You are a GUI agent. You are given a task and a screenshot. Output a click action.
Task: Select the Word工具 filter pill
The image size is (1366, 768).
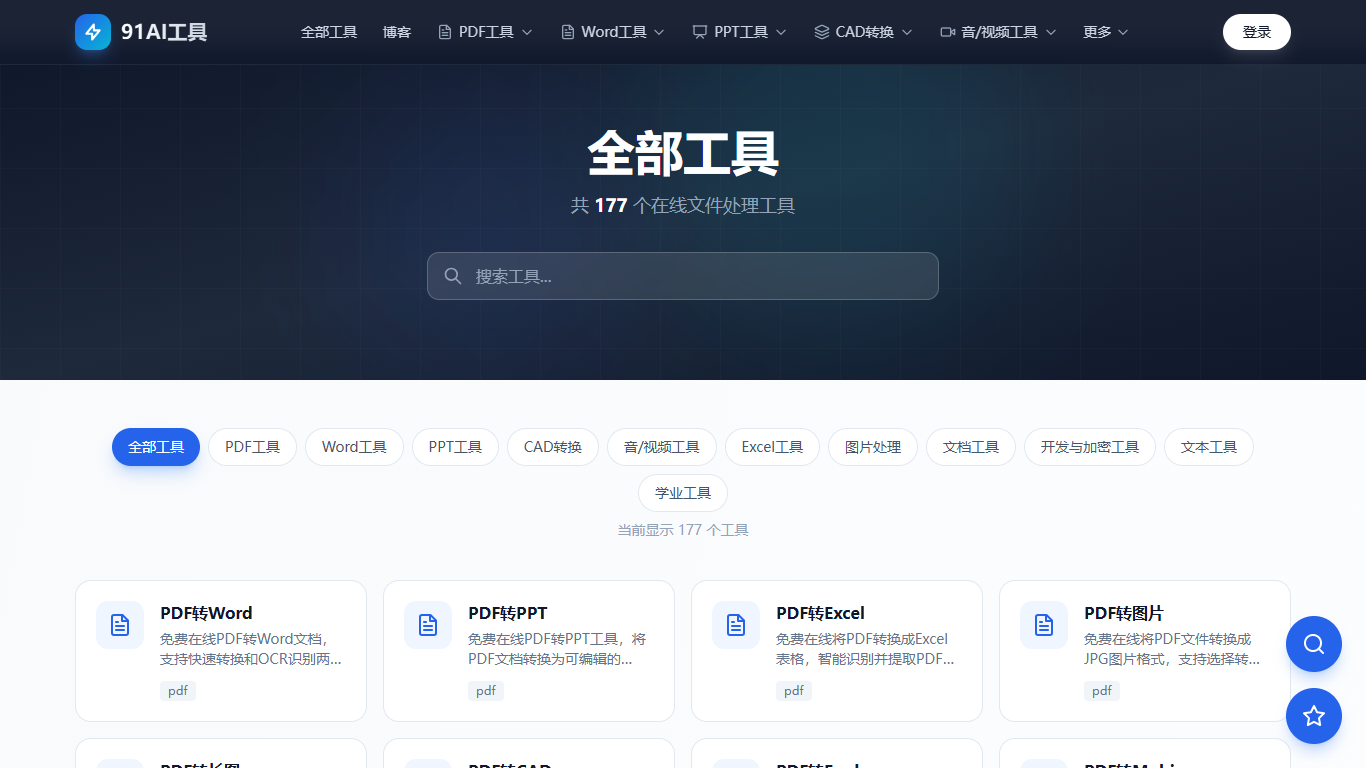pyautogui.click(x=354, y=447)
